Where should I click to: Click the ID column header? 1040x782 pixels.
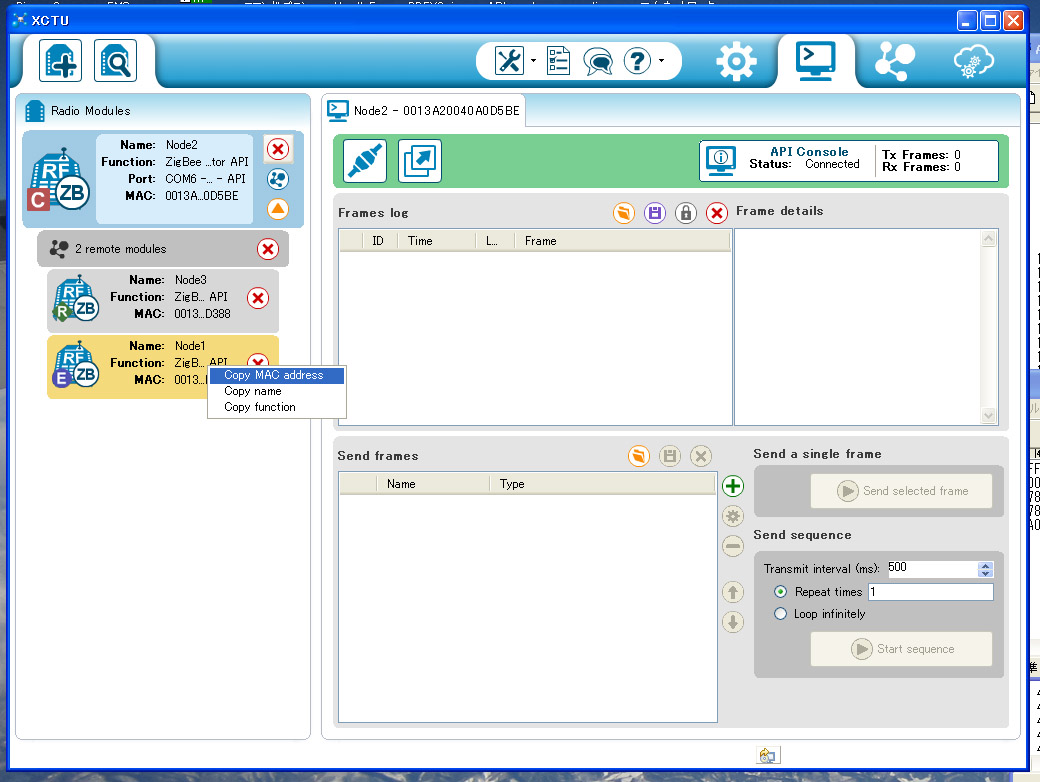click(379, 241)
